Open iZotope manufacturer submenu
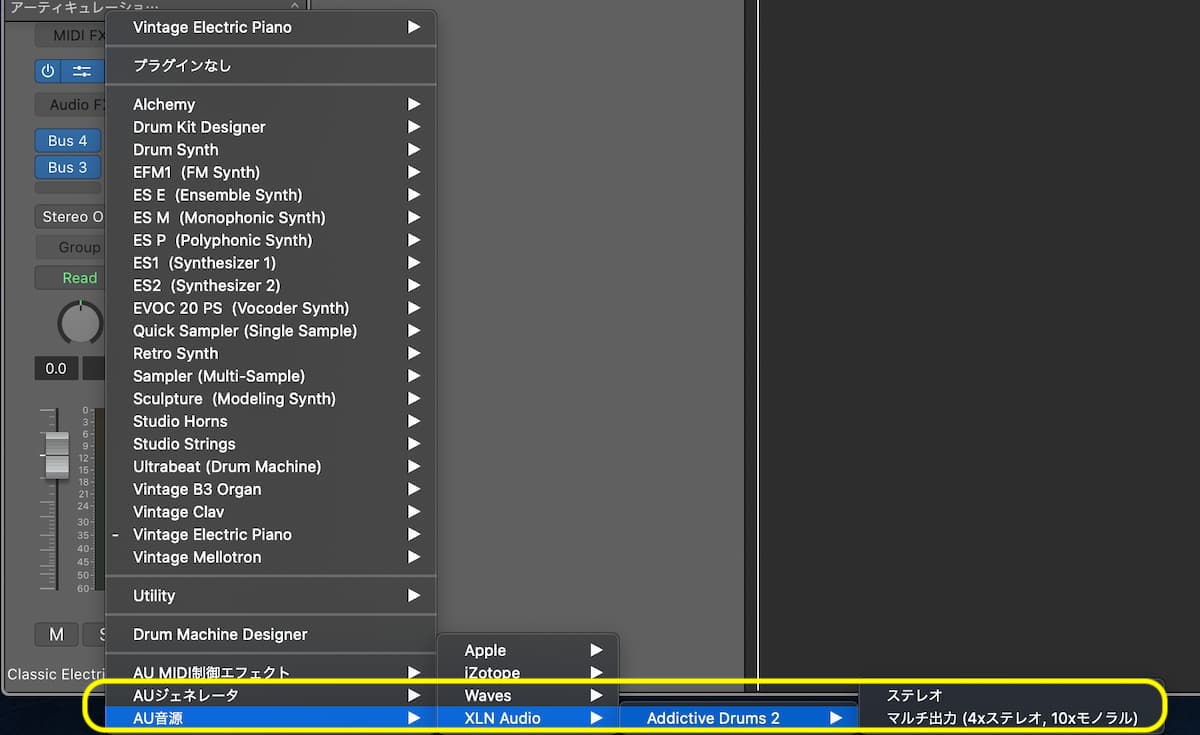1200x735 pixels. (529, 673)
